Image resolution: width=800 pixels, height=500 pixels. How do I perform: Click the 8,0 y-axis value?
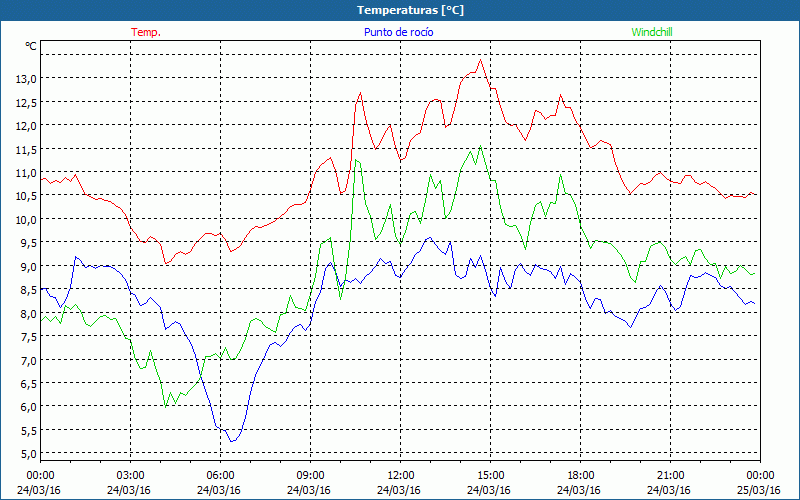pyautogui.click(x=30, y=313)
